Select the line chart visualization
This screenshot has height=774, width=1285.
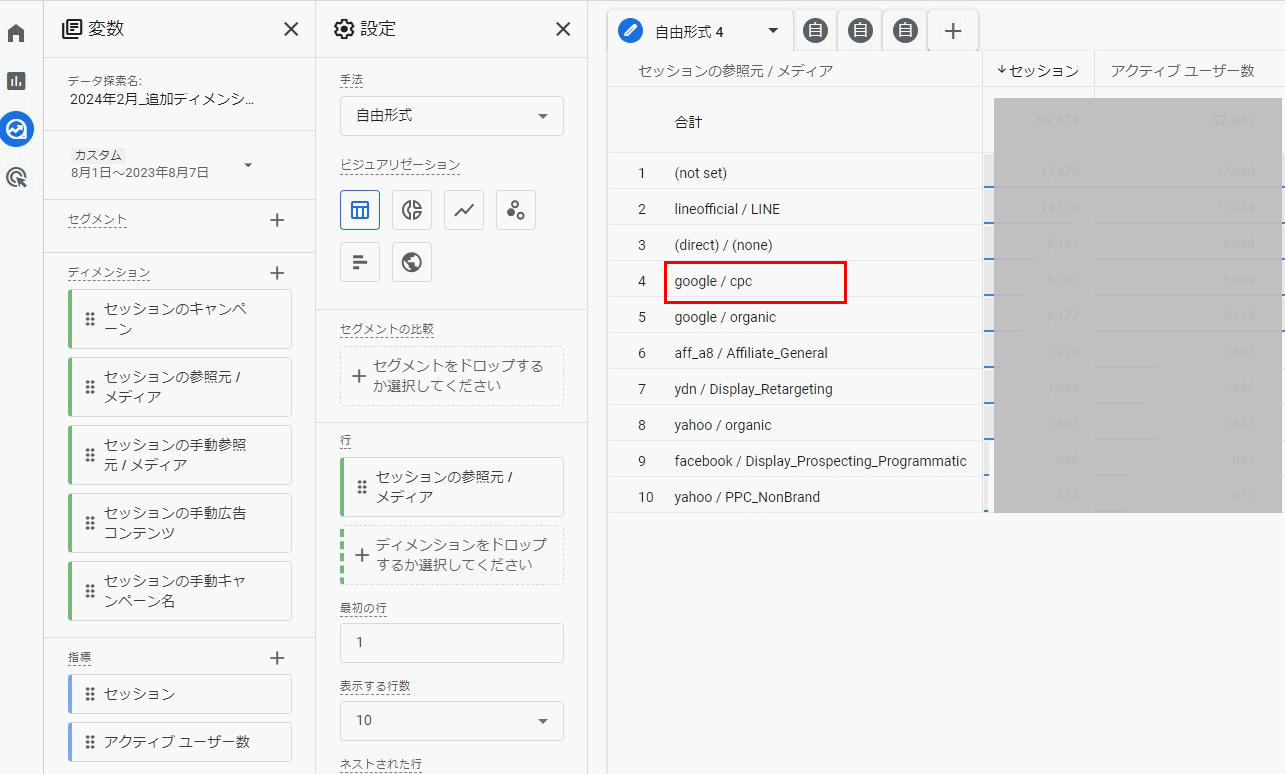tap(464, 210)
